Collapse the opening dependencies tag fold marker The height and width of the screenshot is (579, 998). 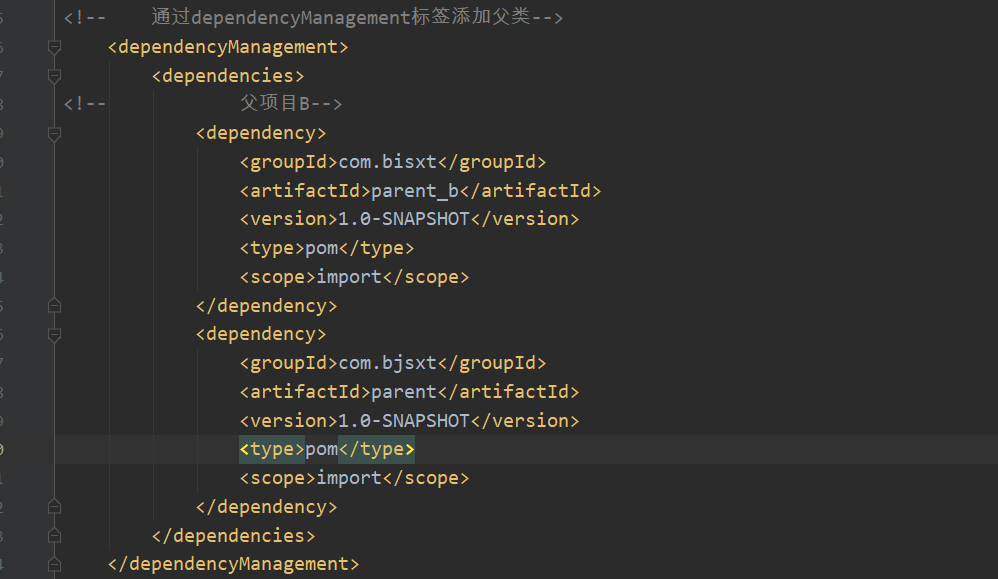click(54, 76)
